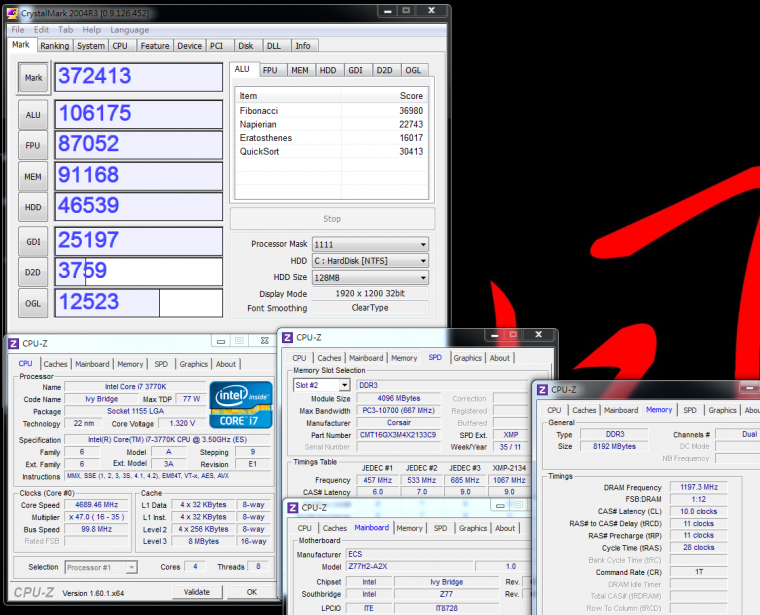The image size is (760, 615).
Task: Run the full Mark benchmark
Action: pos(33,78)
